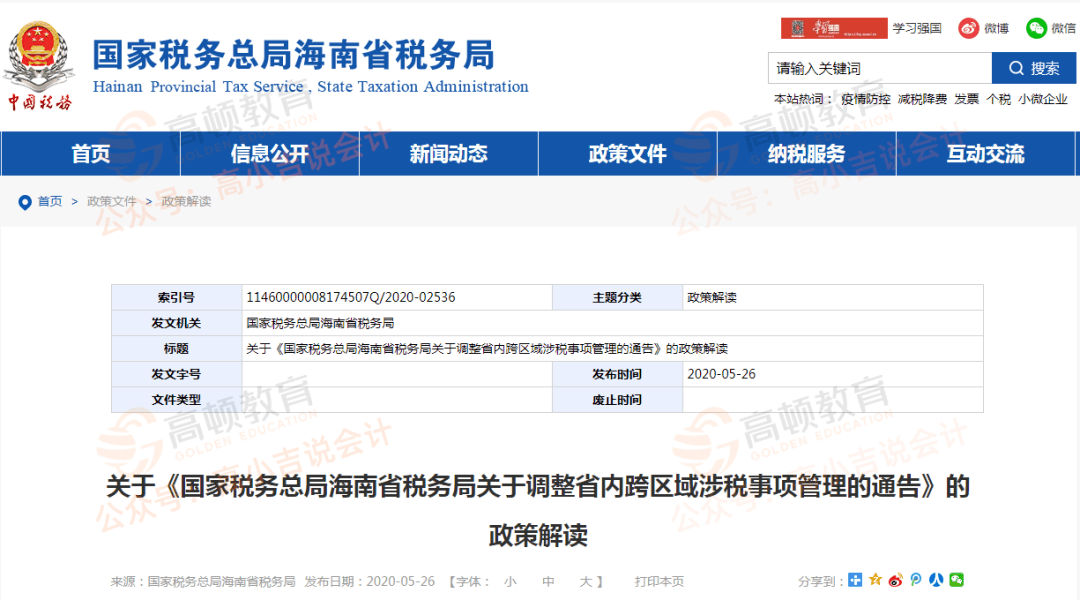1080x600 pixels.
Task: Select font size 大 for article text
Action: [x=584, y=580]
